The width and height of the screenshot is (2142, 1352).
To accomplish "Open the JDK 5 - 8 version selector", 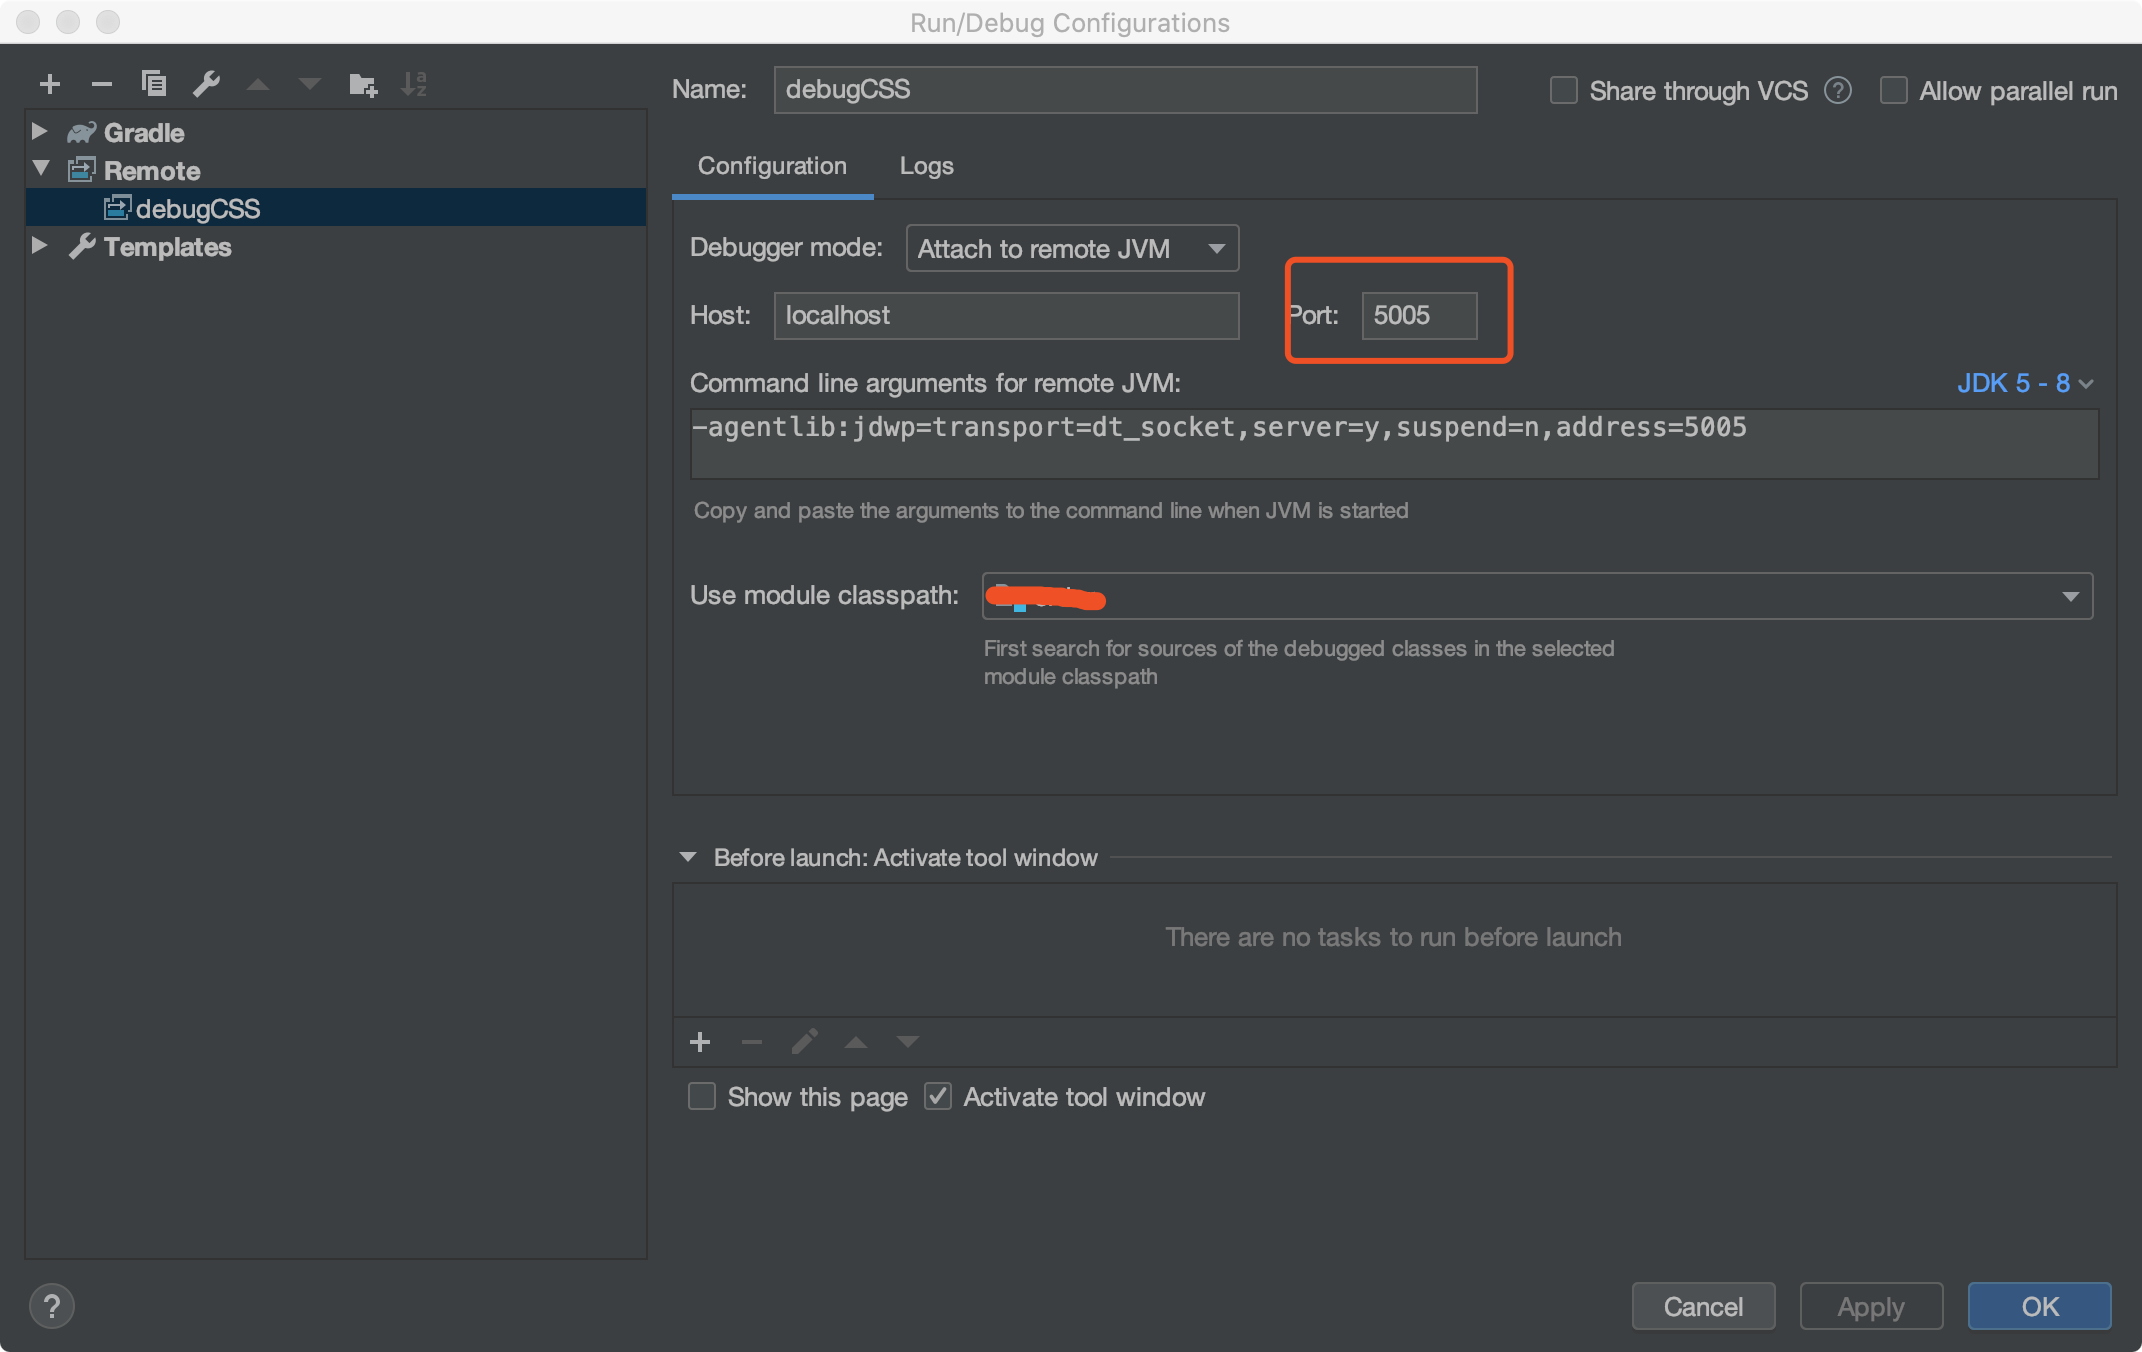I will tap(2024, 383).
